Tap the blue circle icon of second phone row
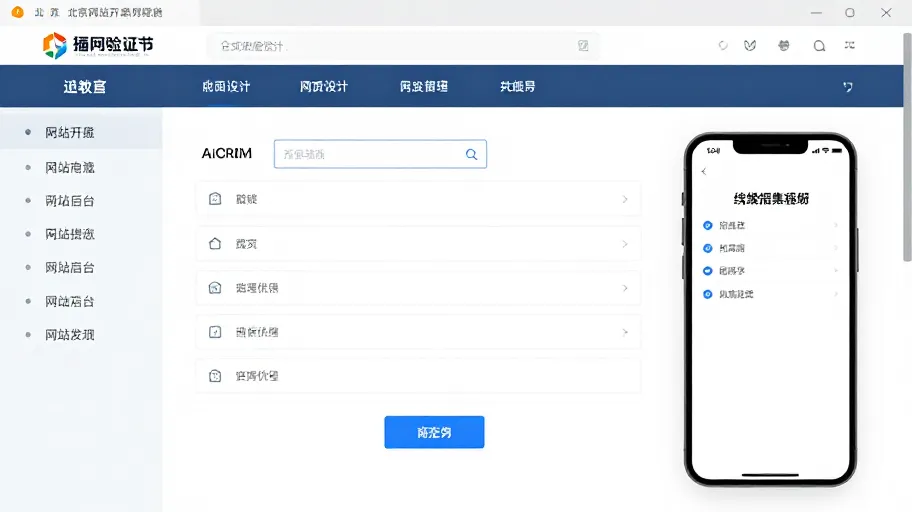 (708, 248)
